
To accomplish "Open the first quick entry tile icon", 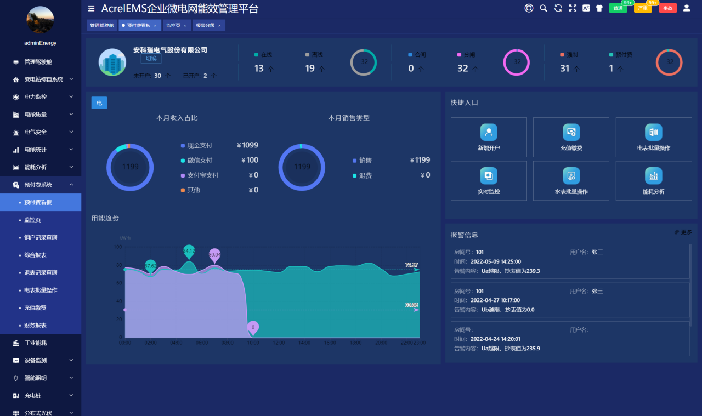I will point(488,131).
